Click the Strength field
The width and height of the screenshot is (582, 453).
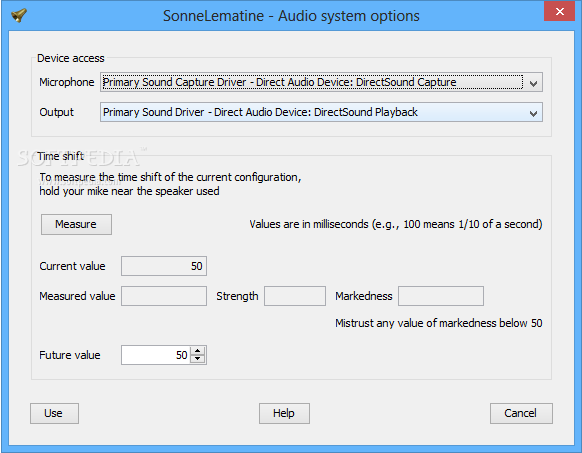click(295, 296)
